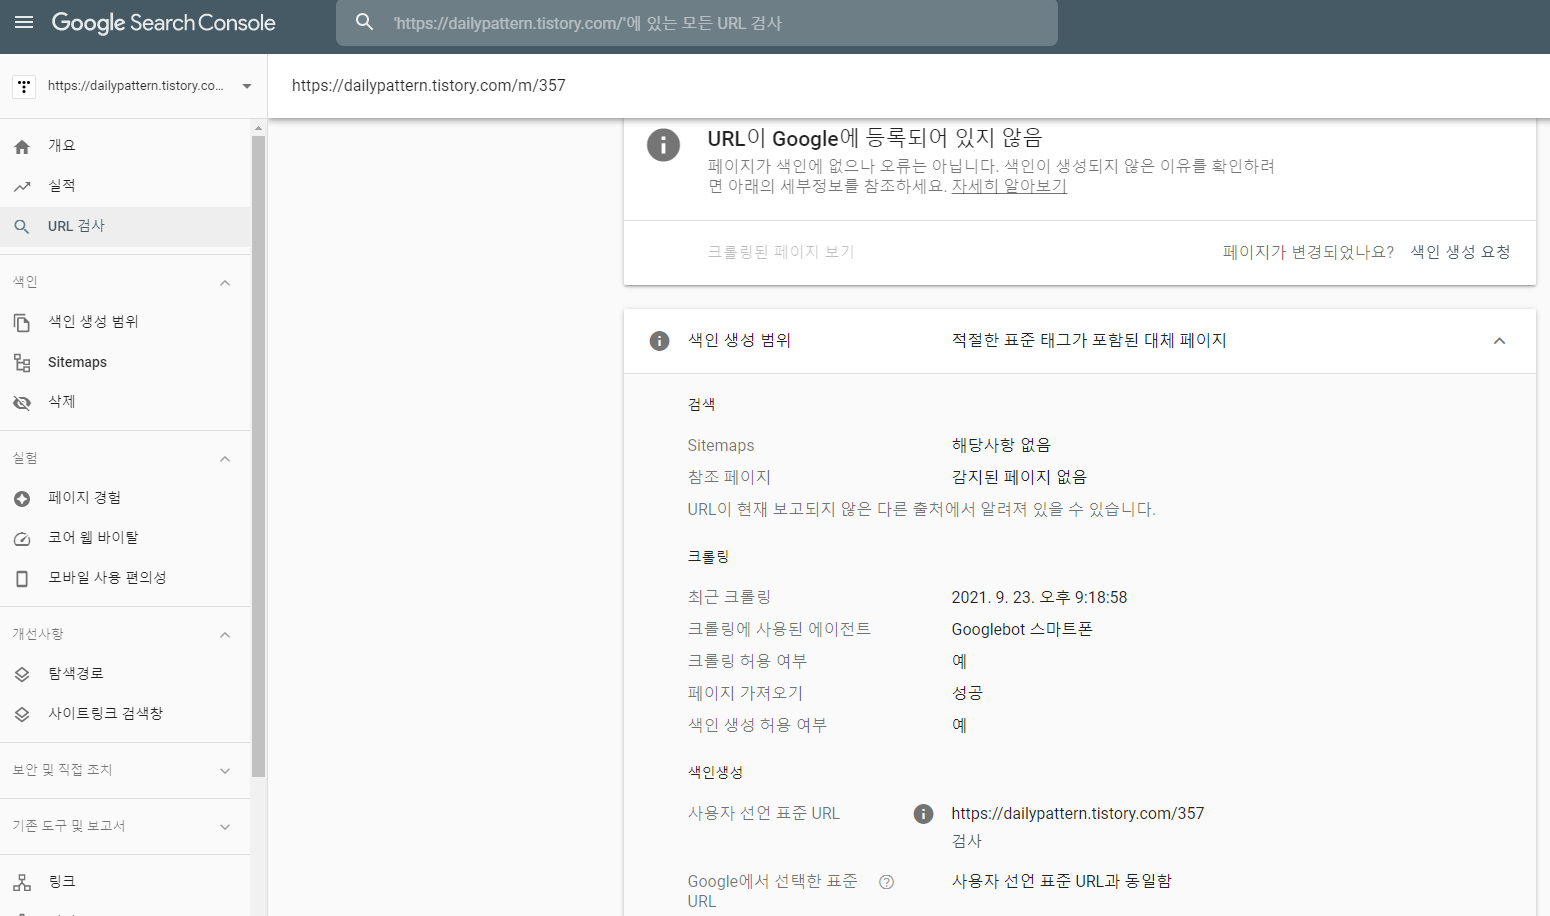Click the URL inspection search field
Image resolution: width=1550 pixels, height=916 pixels.
(697, 23)
